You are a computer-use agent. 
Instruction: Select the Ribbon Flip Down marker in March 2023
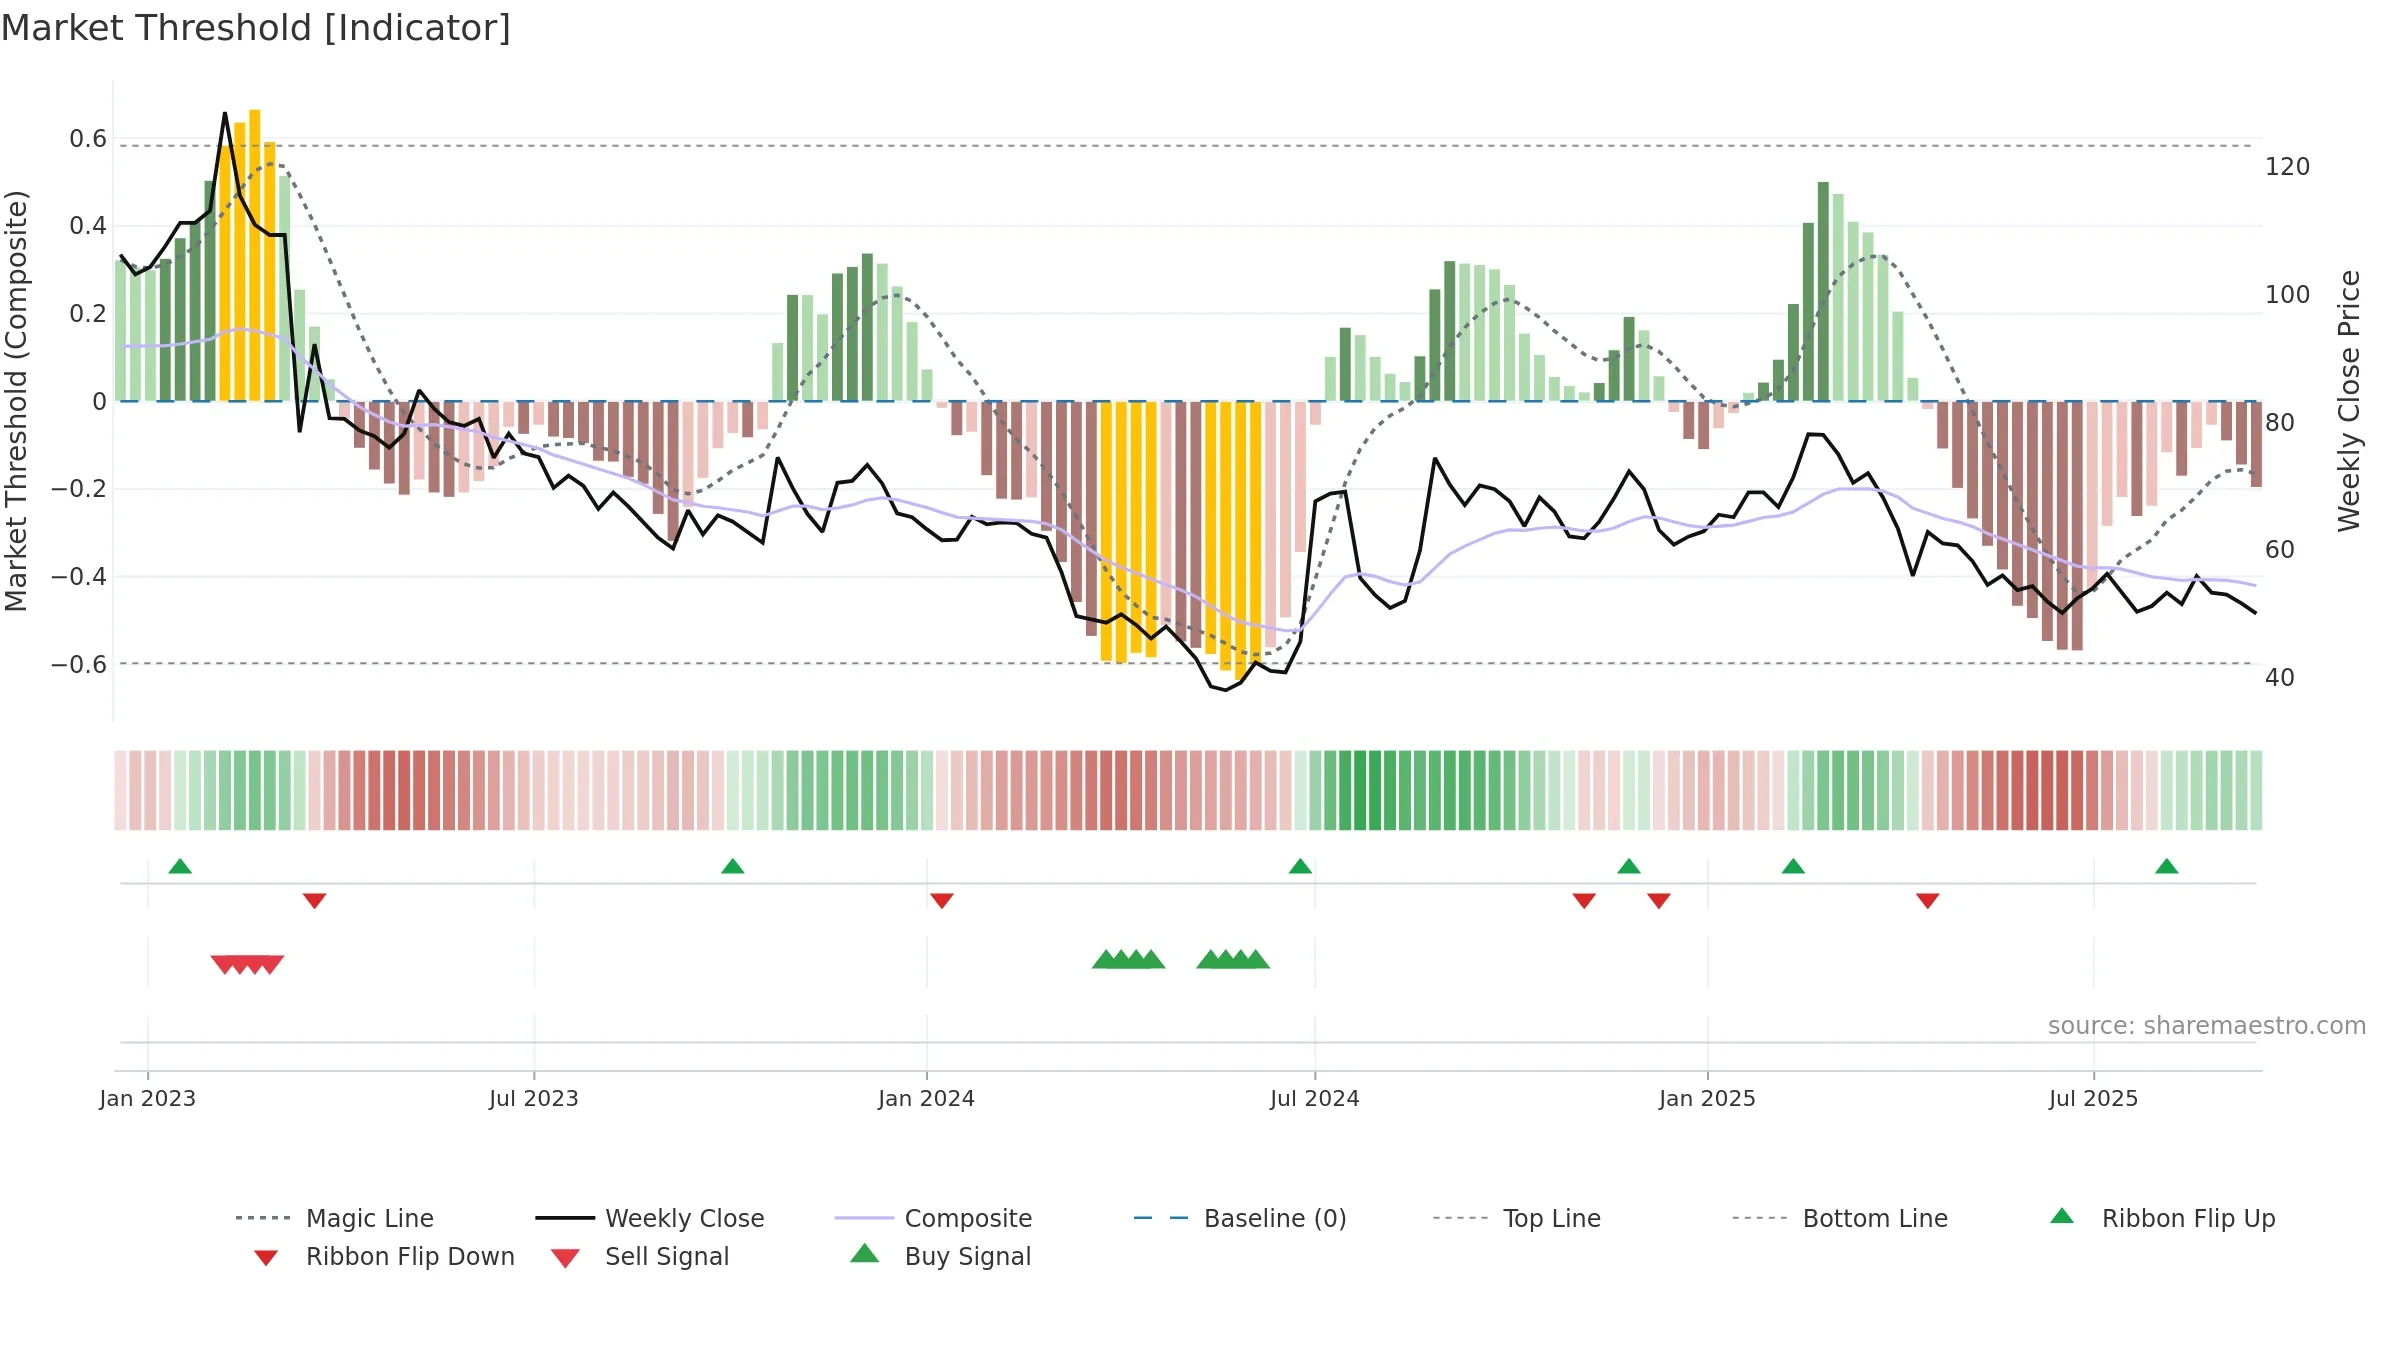pyautogui.click(x=315, y=901)
